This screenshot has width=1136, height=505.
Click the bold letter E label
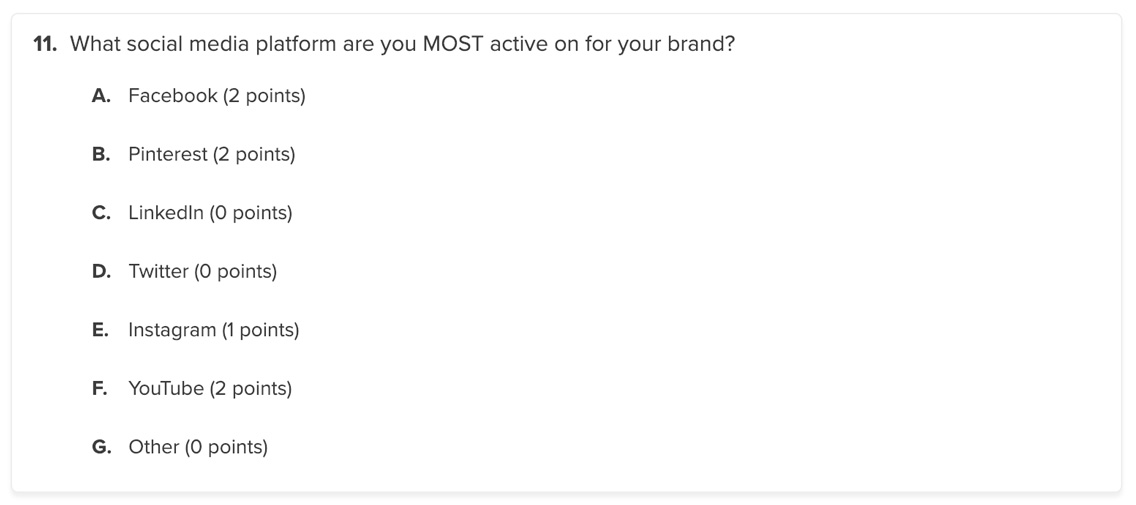[x=101, y=330]
